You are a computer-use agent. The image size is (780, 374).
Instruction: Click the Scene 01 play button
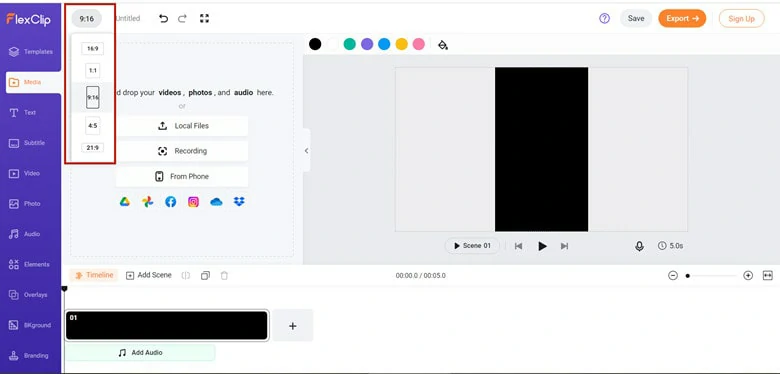(x=472, y=246)
